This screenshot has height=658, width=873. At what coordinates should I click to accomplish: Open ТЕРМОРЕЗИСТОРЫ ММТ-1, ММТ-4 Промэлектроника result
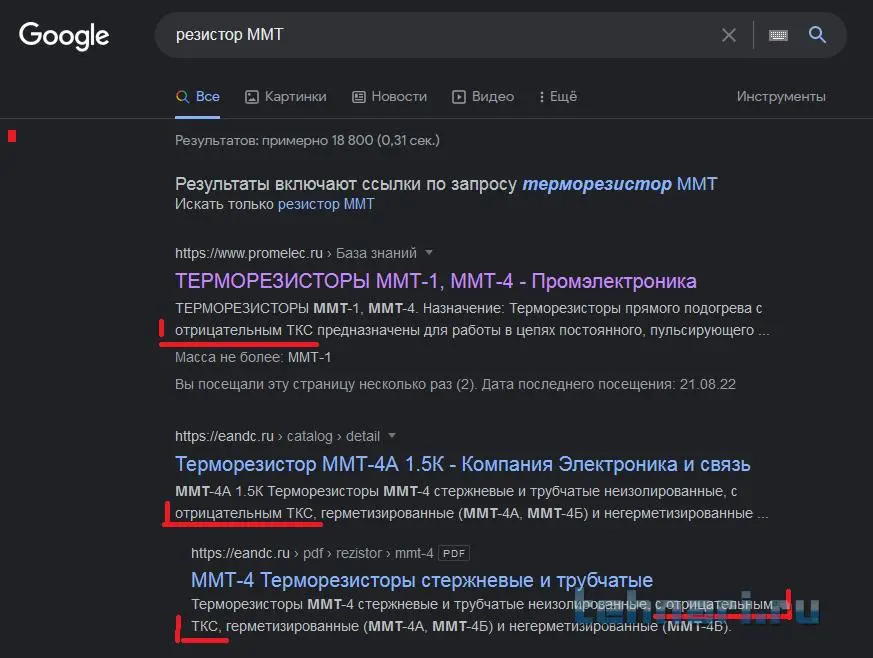pos(435,281)
